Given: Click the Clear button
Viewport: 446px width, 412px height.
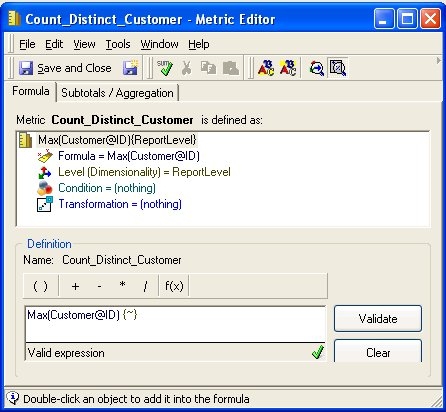Looking at the screenshot, I should pos(378,351).
